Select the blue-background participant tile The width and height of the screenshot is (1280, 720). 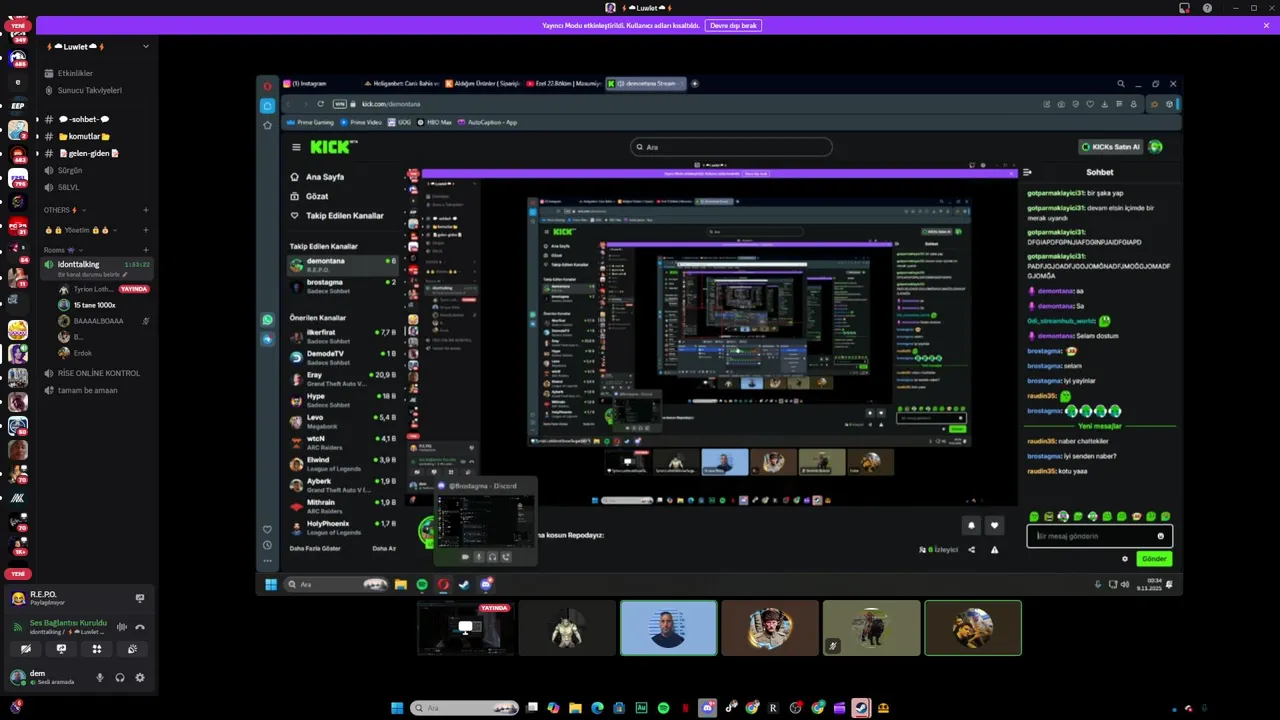click(668, 628)
